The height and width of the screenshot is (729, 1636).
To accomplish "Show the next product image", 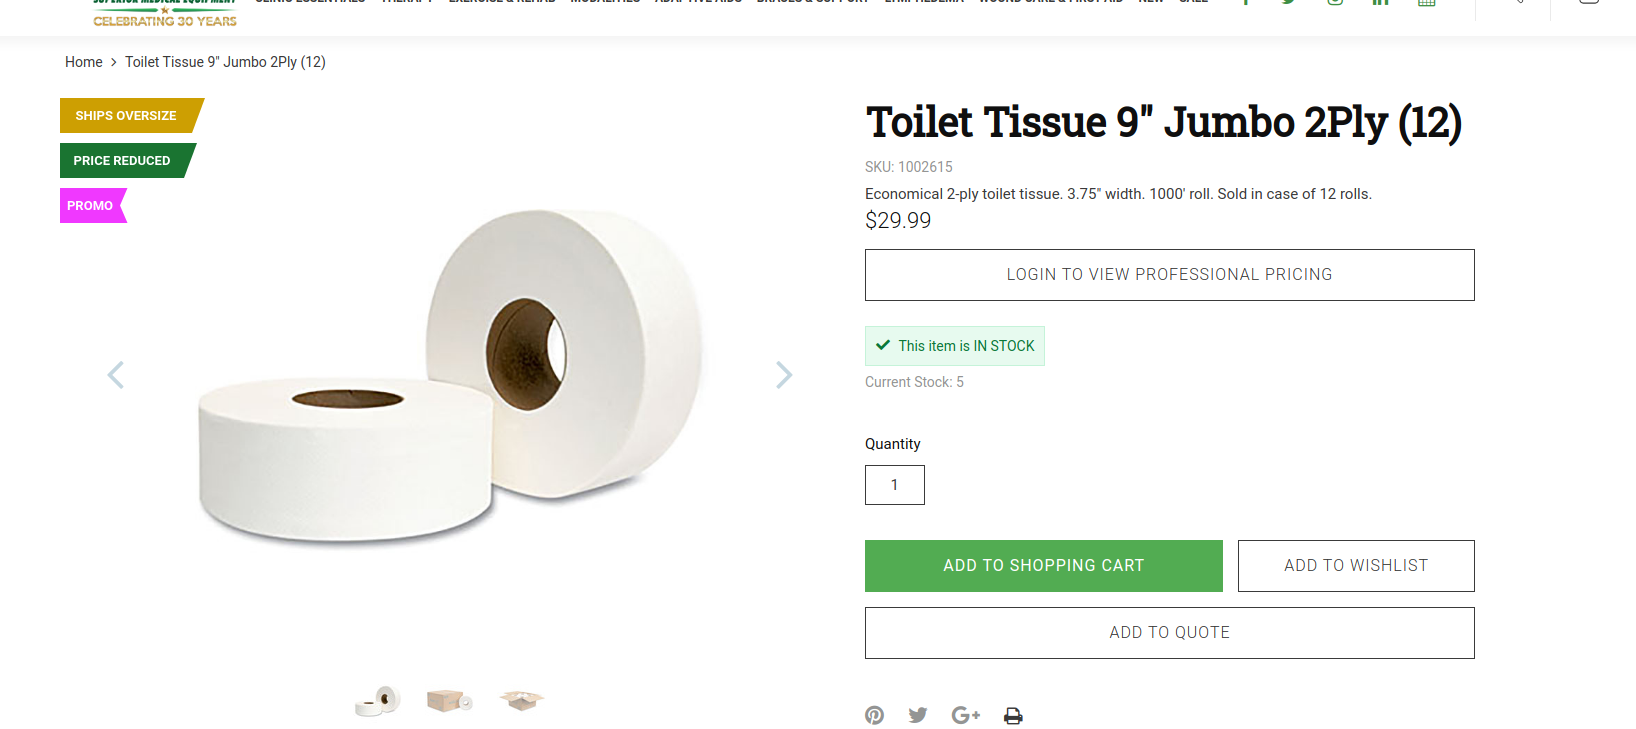I will pos(784,375).
